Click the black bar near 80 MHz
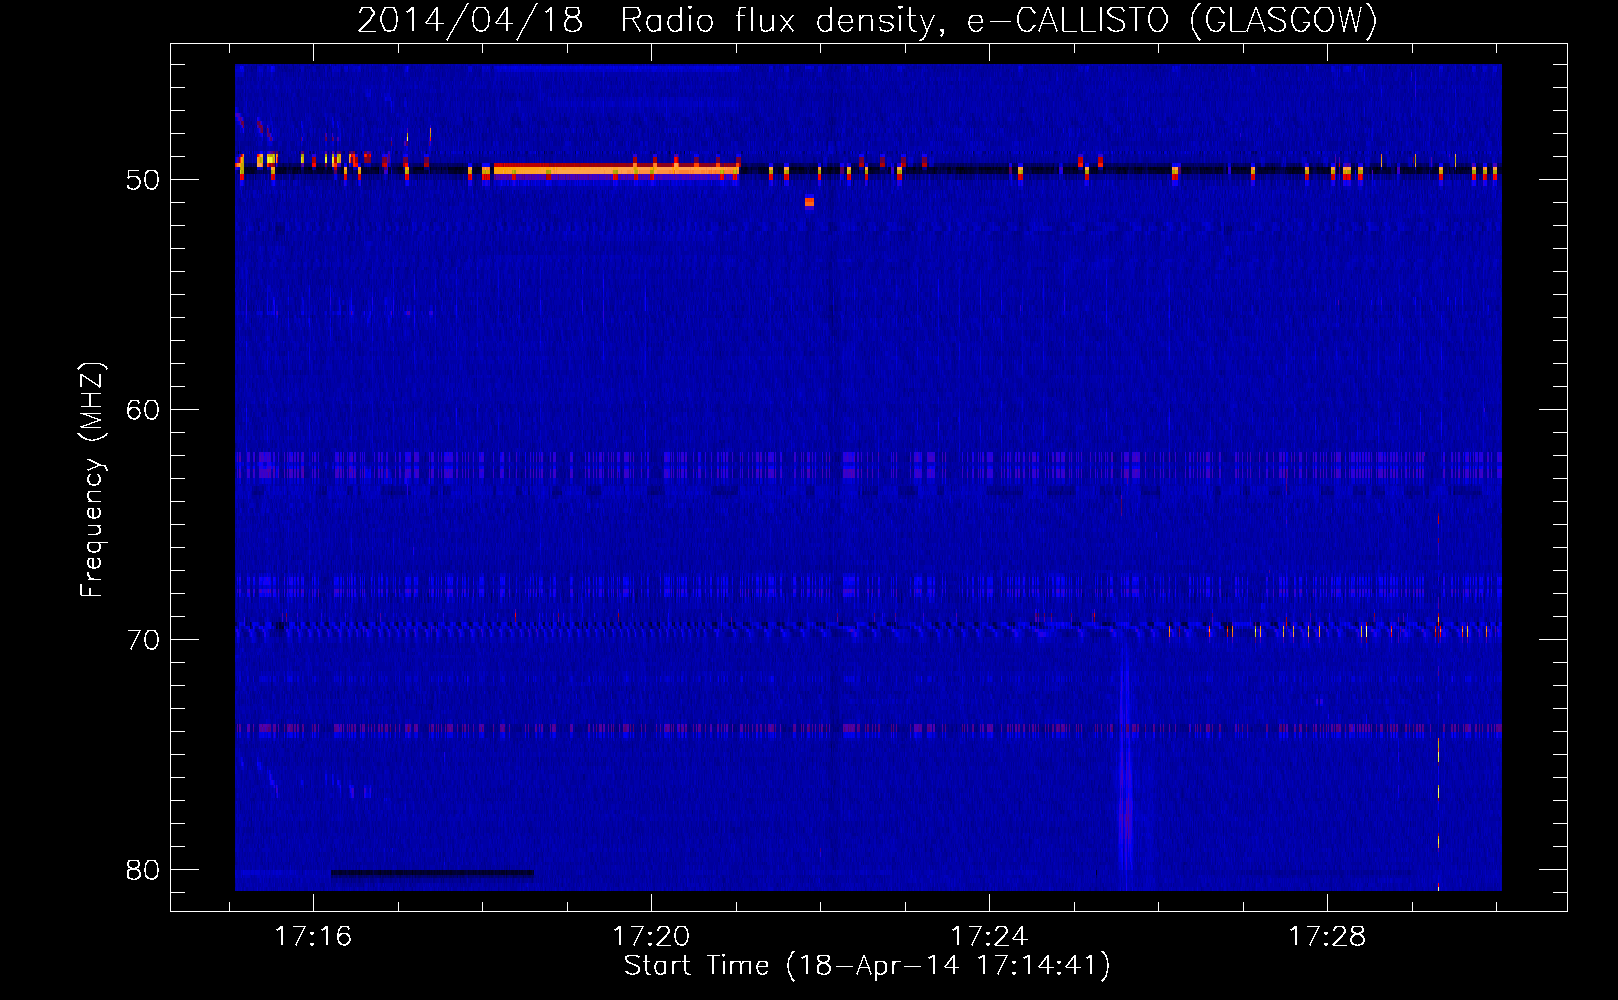1618x1000 pixels. [432, 873]
